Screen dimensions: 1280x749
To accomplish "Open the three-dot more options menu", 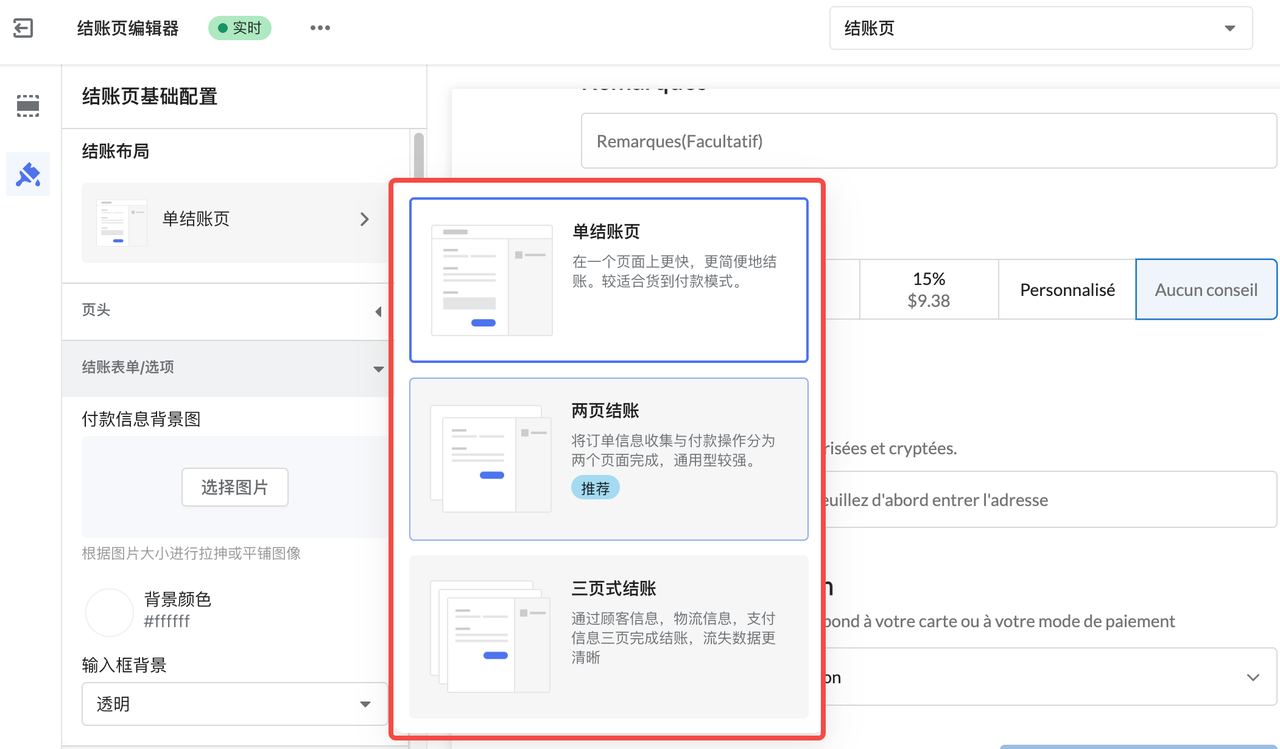I will pos(320,28).
